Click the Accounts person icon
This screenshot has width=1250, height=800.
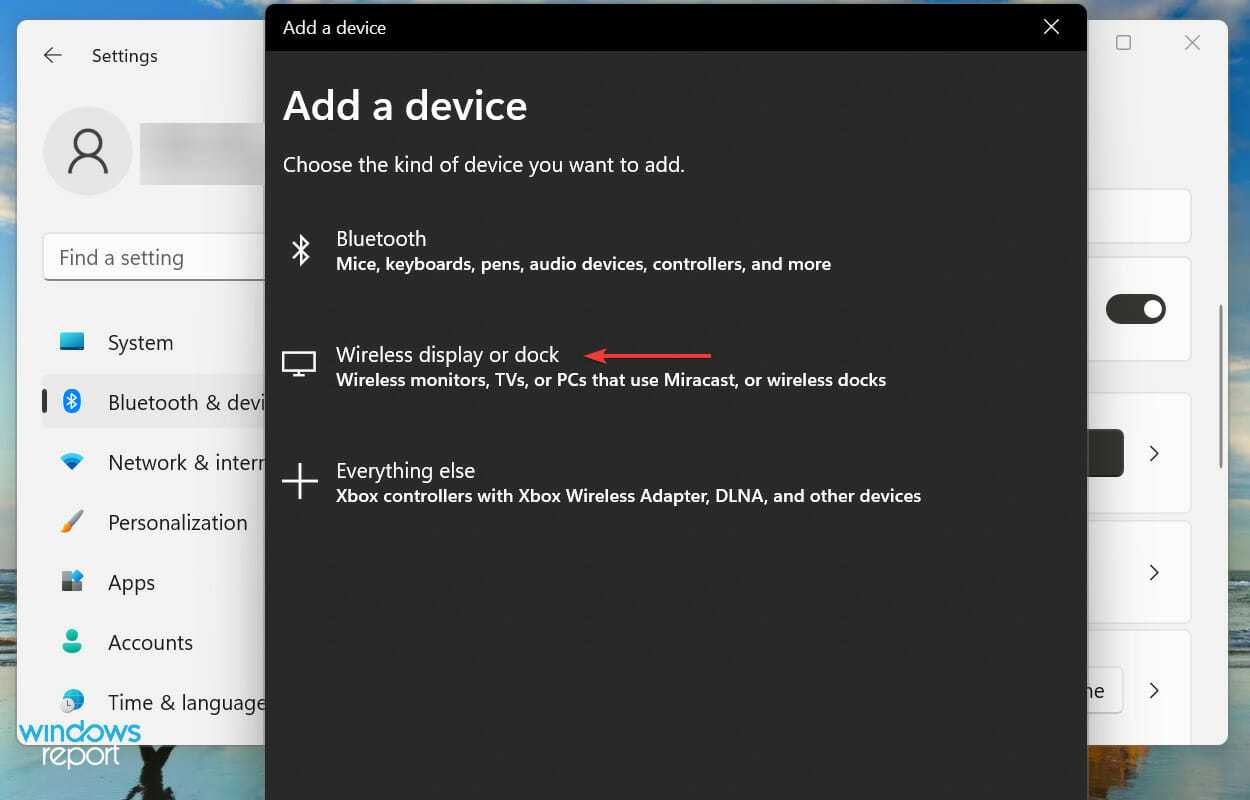click(x=72, y=642)
